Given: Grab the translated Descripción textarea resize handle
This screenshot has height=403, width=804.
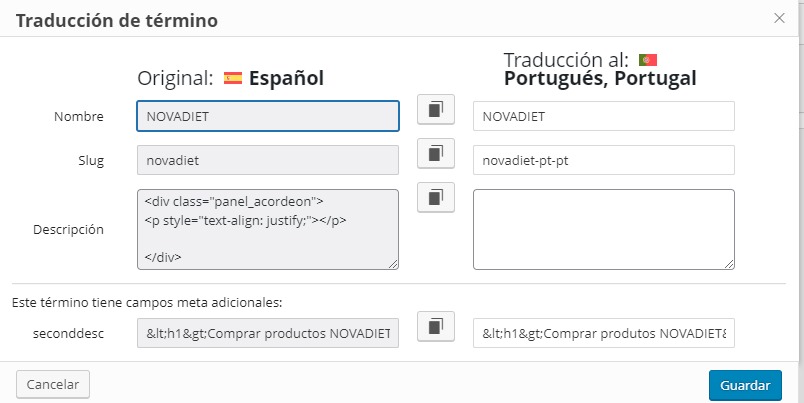Looking at the screenshot, I should tap(729, 263).
